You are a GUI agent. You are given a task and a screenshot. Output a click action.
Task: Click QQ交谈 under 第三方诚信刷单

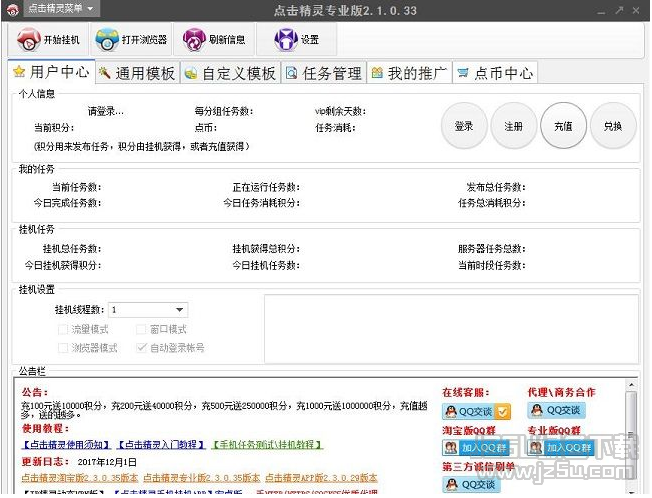(x=472, y=484)
